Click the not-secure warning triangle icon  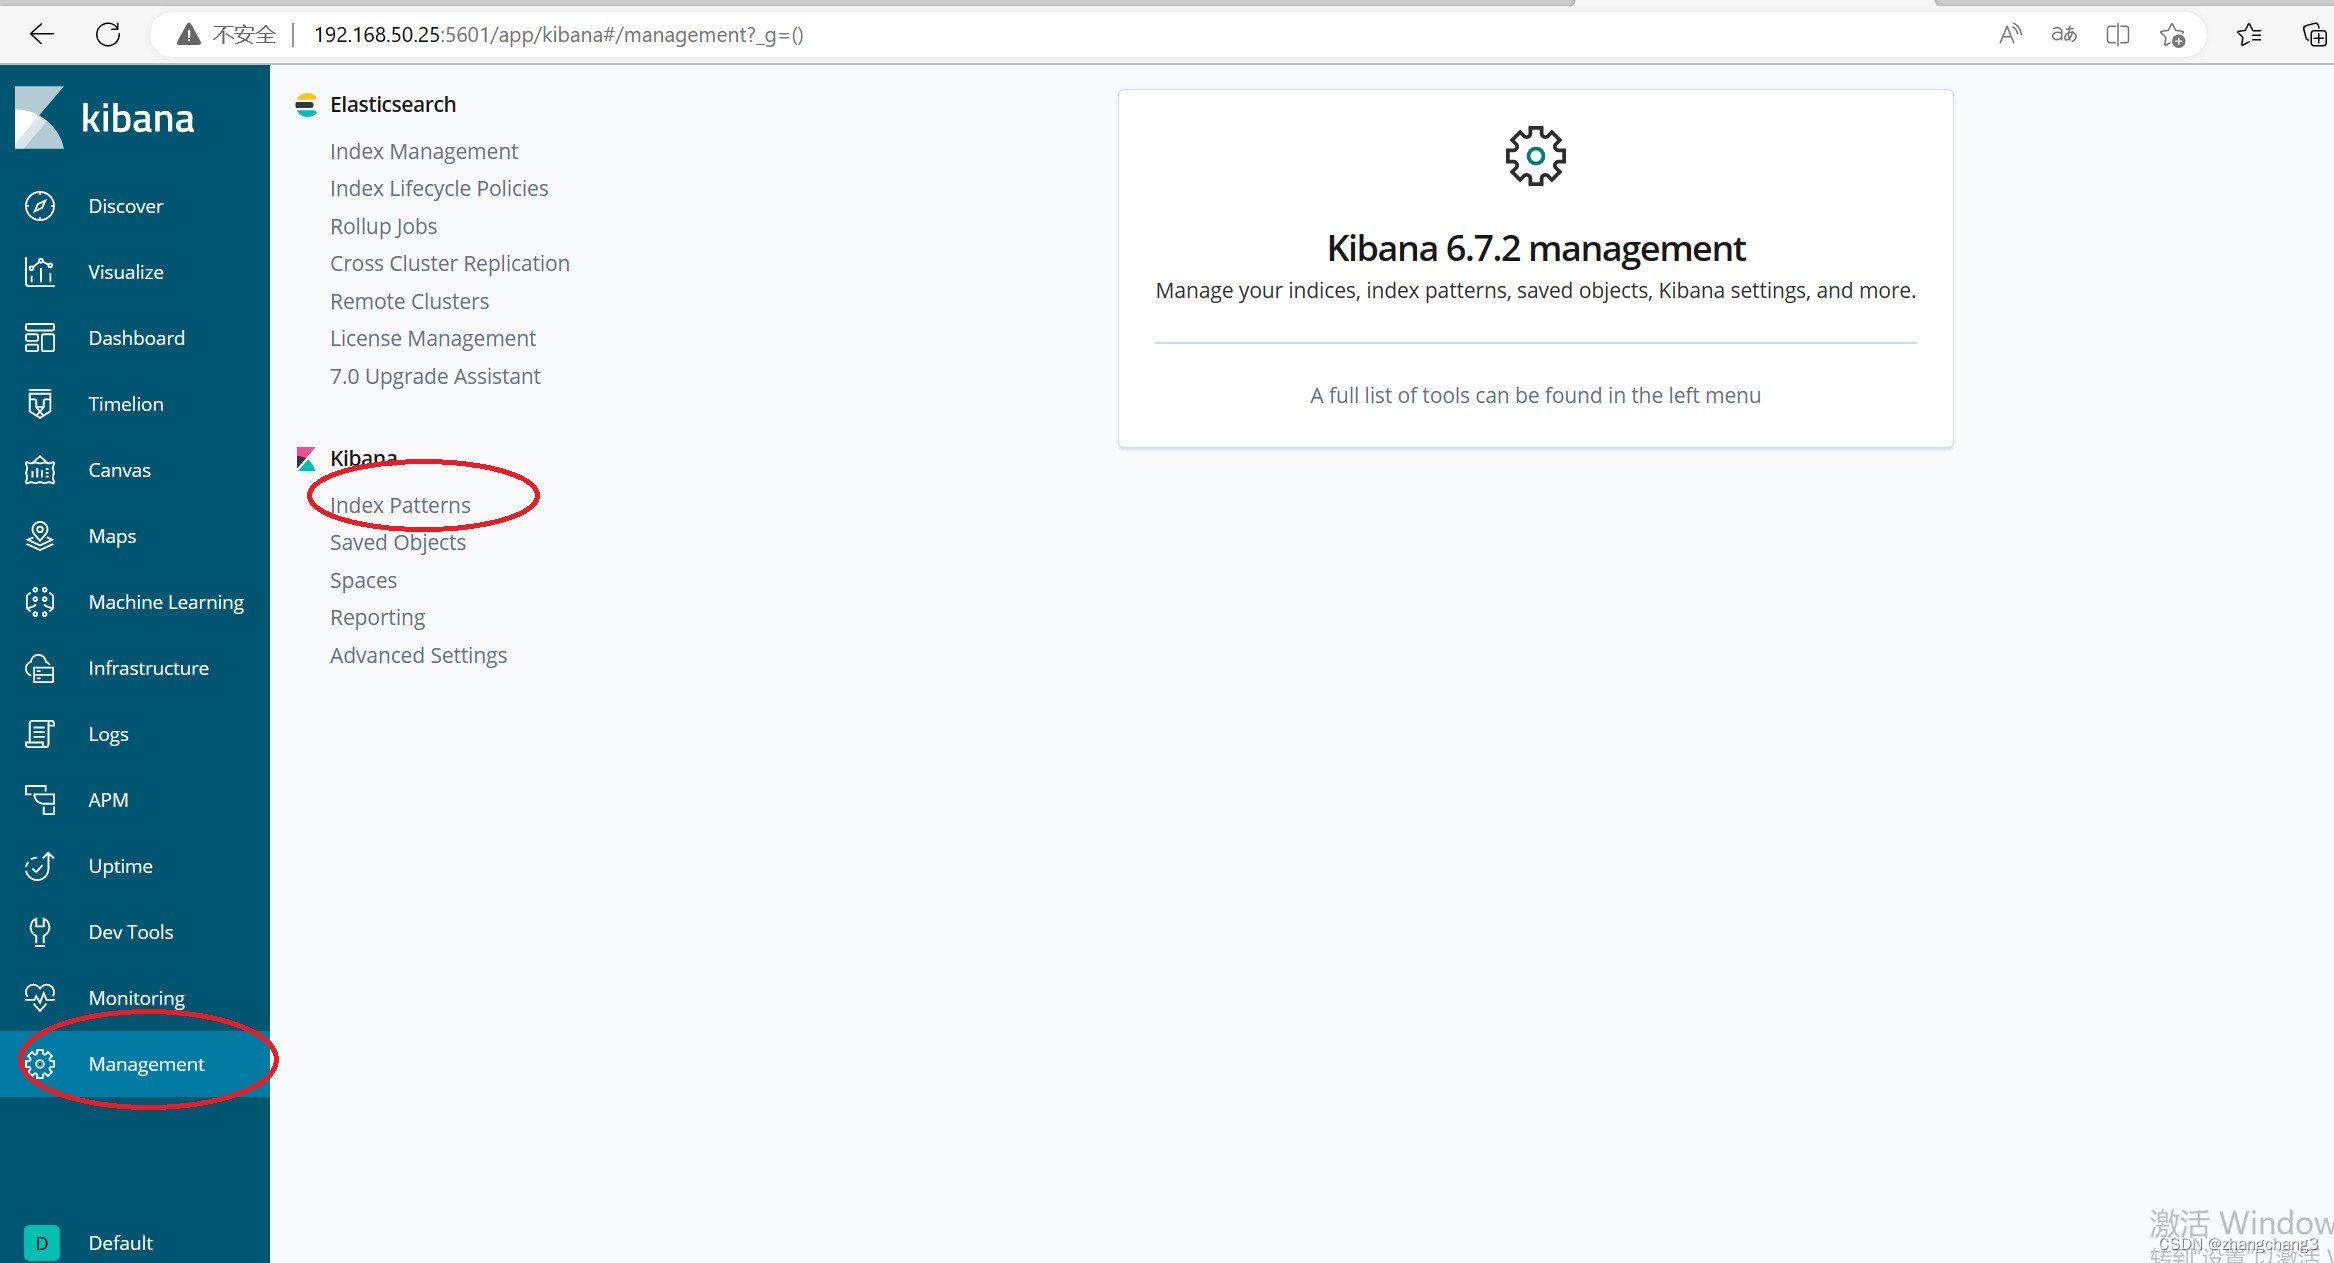pyautogui.click(x=188, y=35)
